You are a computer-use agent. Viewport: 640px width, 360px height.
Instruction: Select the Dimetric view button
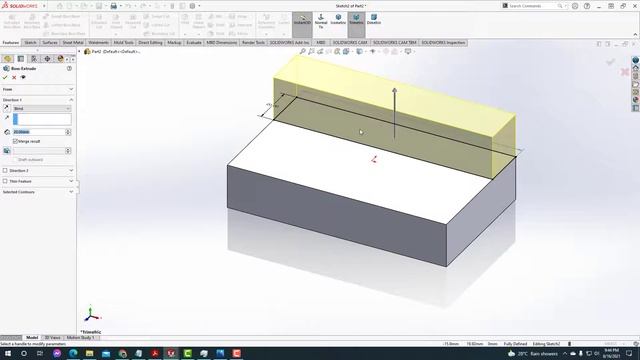(373, 19)
